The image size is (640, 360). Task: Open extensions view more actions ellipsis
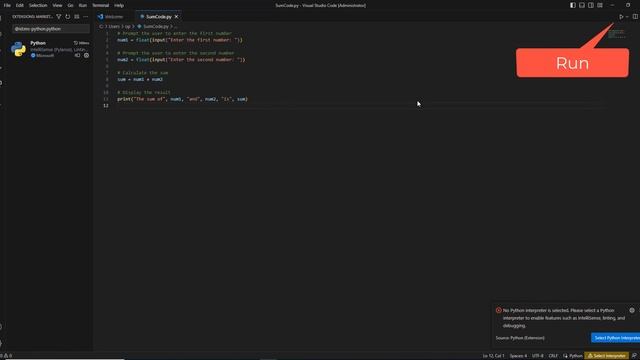tap(86, 17)
